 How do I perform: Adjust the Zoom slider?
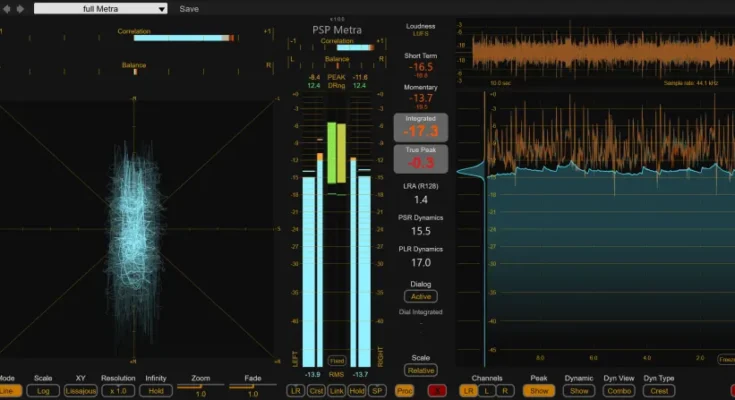(199, 387)
